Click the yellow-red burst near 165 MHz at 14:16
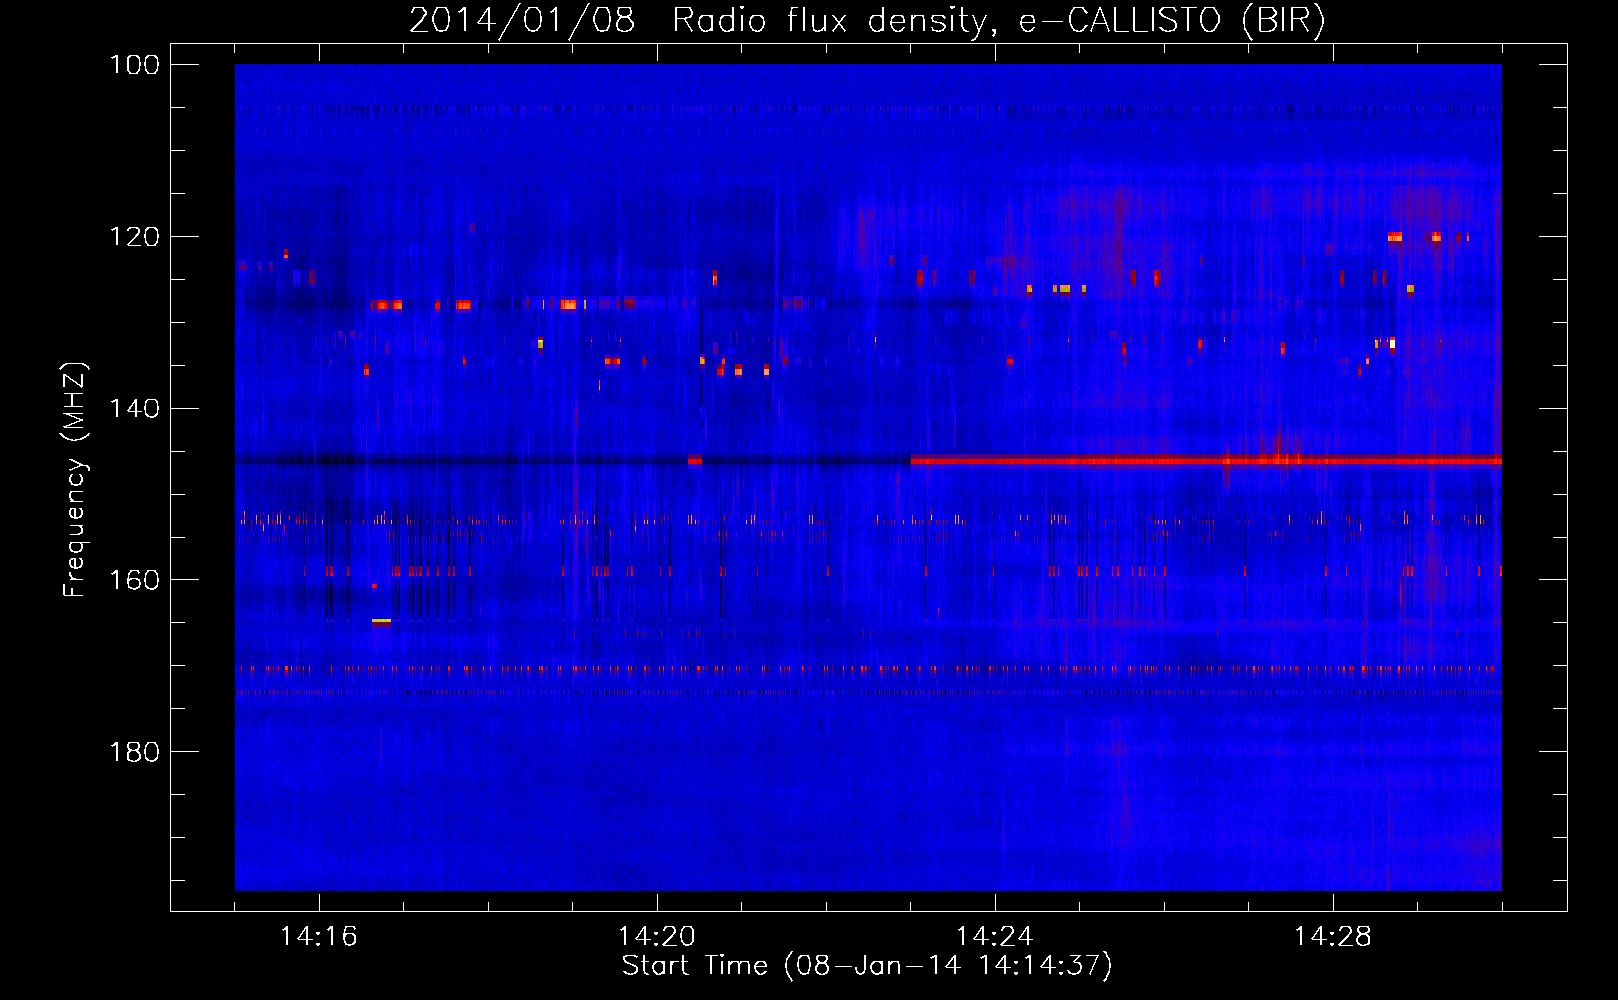Viewport: 1618px width, 1000px height. point(381,622)
